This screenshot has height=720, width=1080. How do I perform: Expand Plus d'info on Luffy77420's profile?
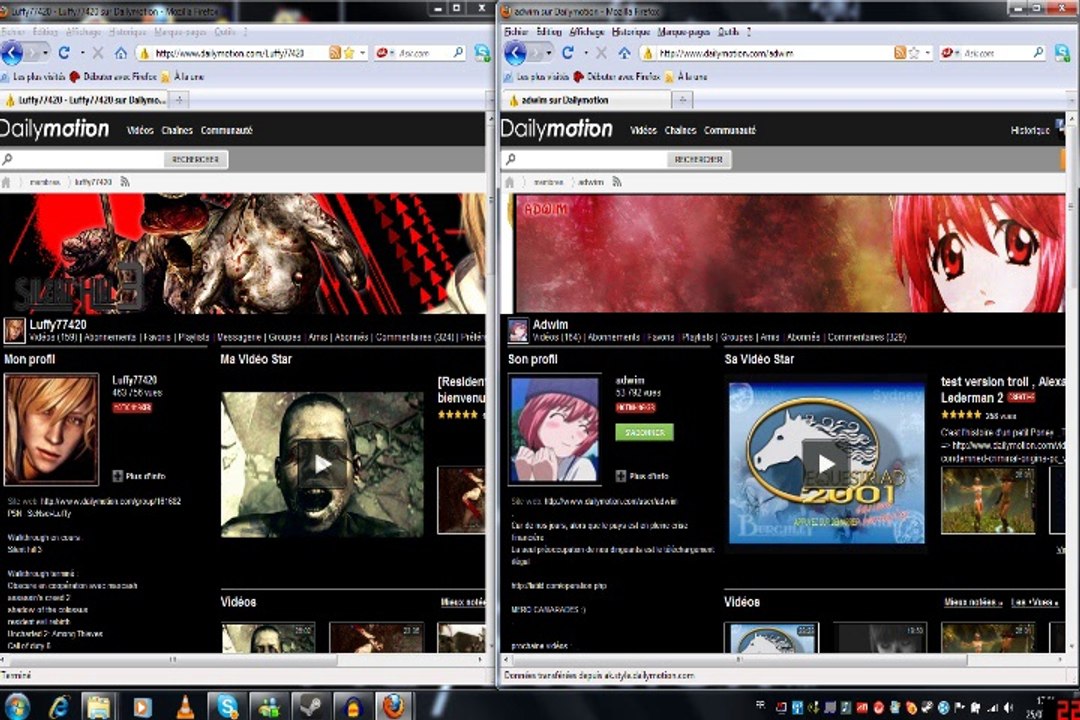click(x=139, y=476)
